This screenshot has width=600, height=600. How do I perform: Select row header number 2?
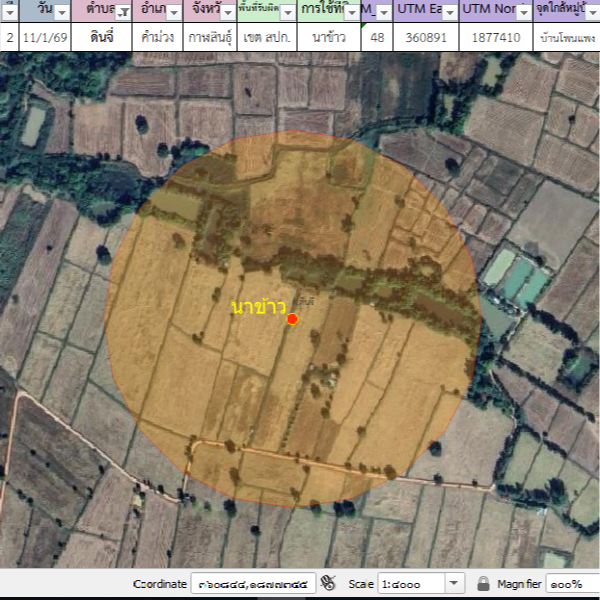9,38
